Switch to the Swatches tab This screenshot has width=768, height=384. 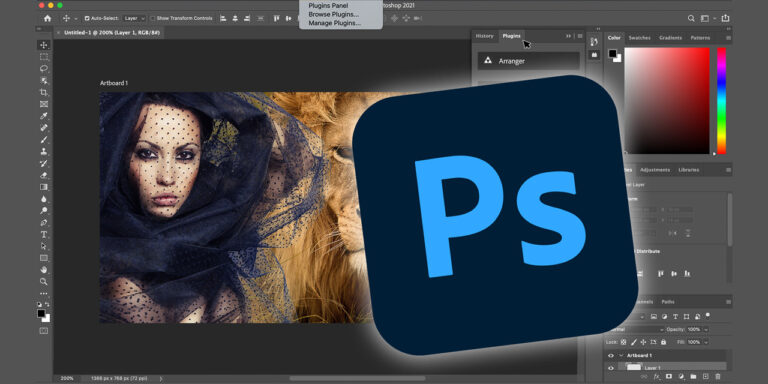[639, 38]
